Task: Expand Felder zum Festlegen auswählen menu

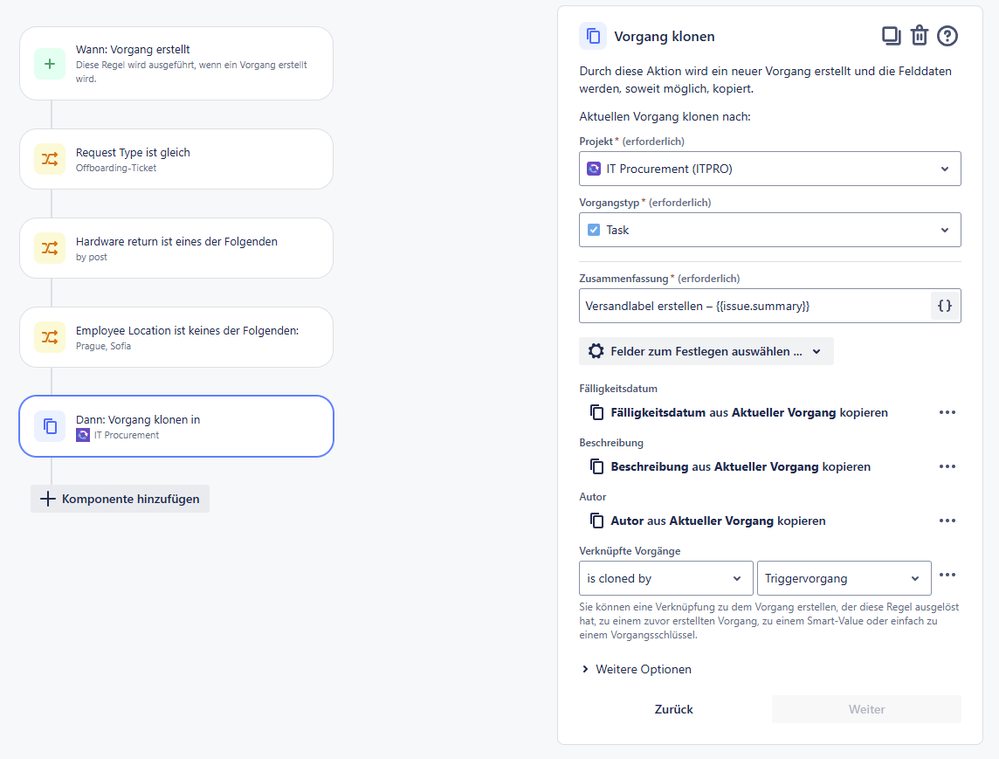Action: [705, 351]
